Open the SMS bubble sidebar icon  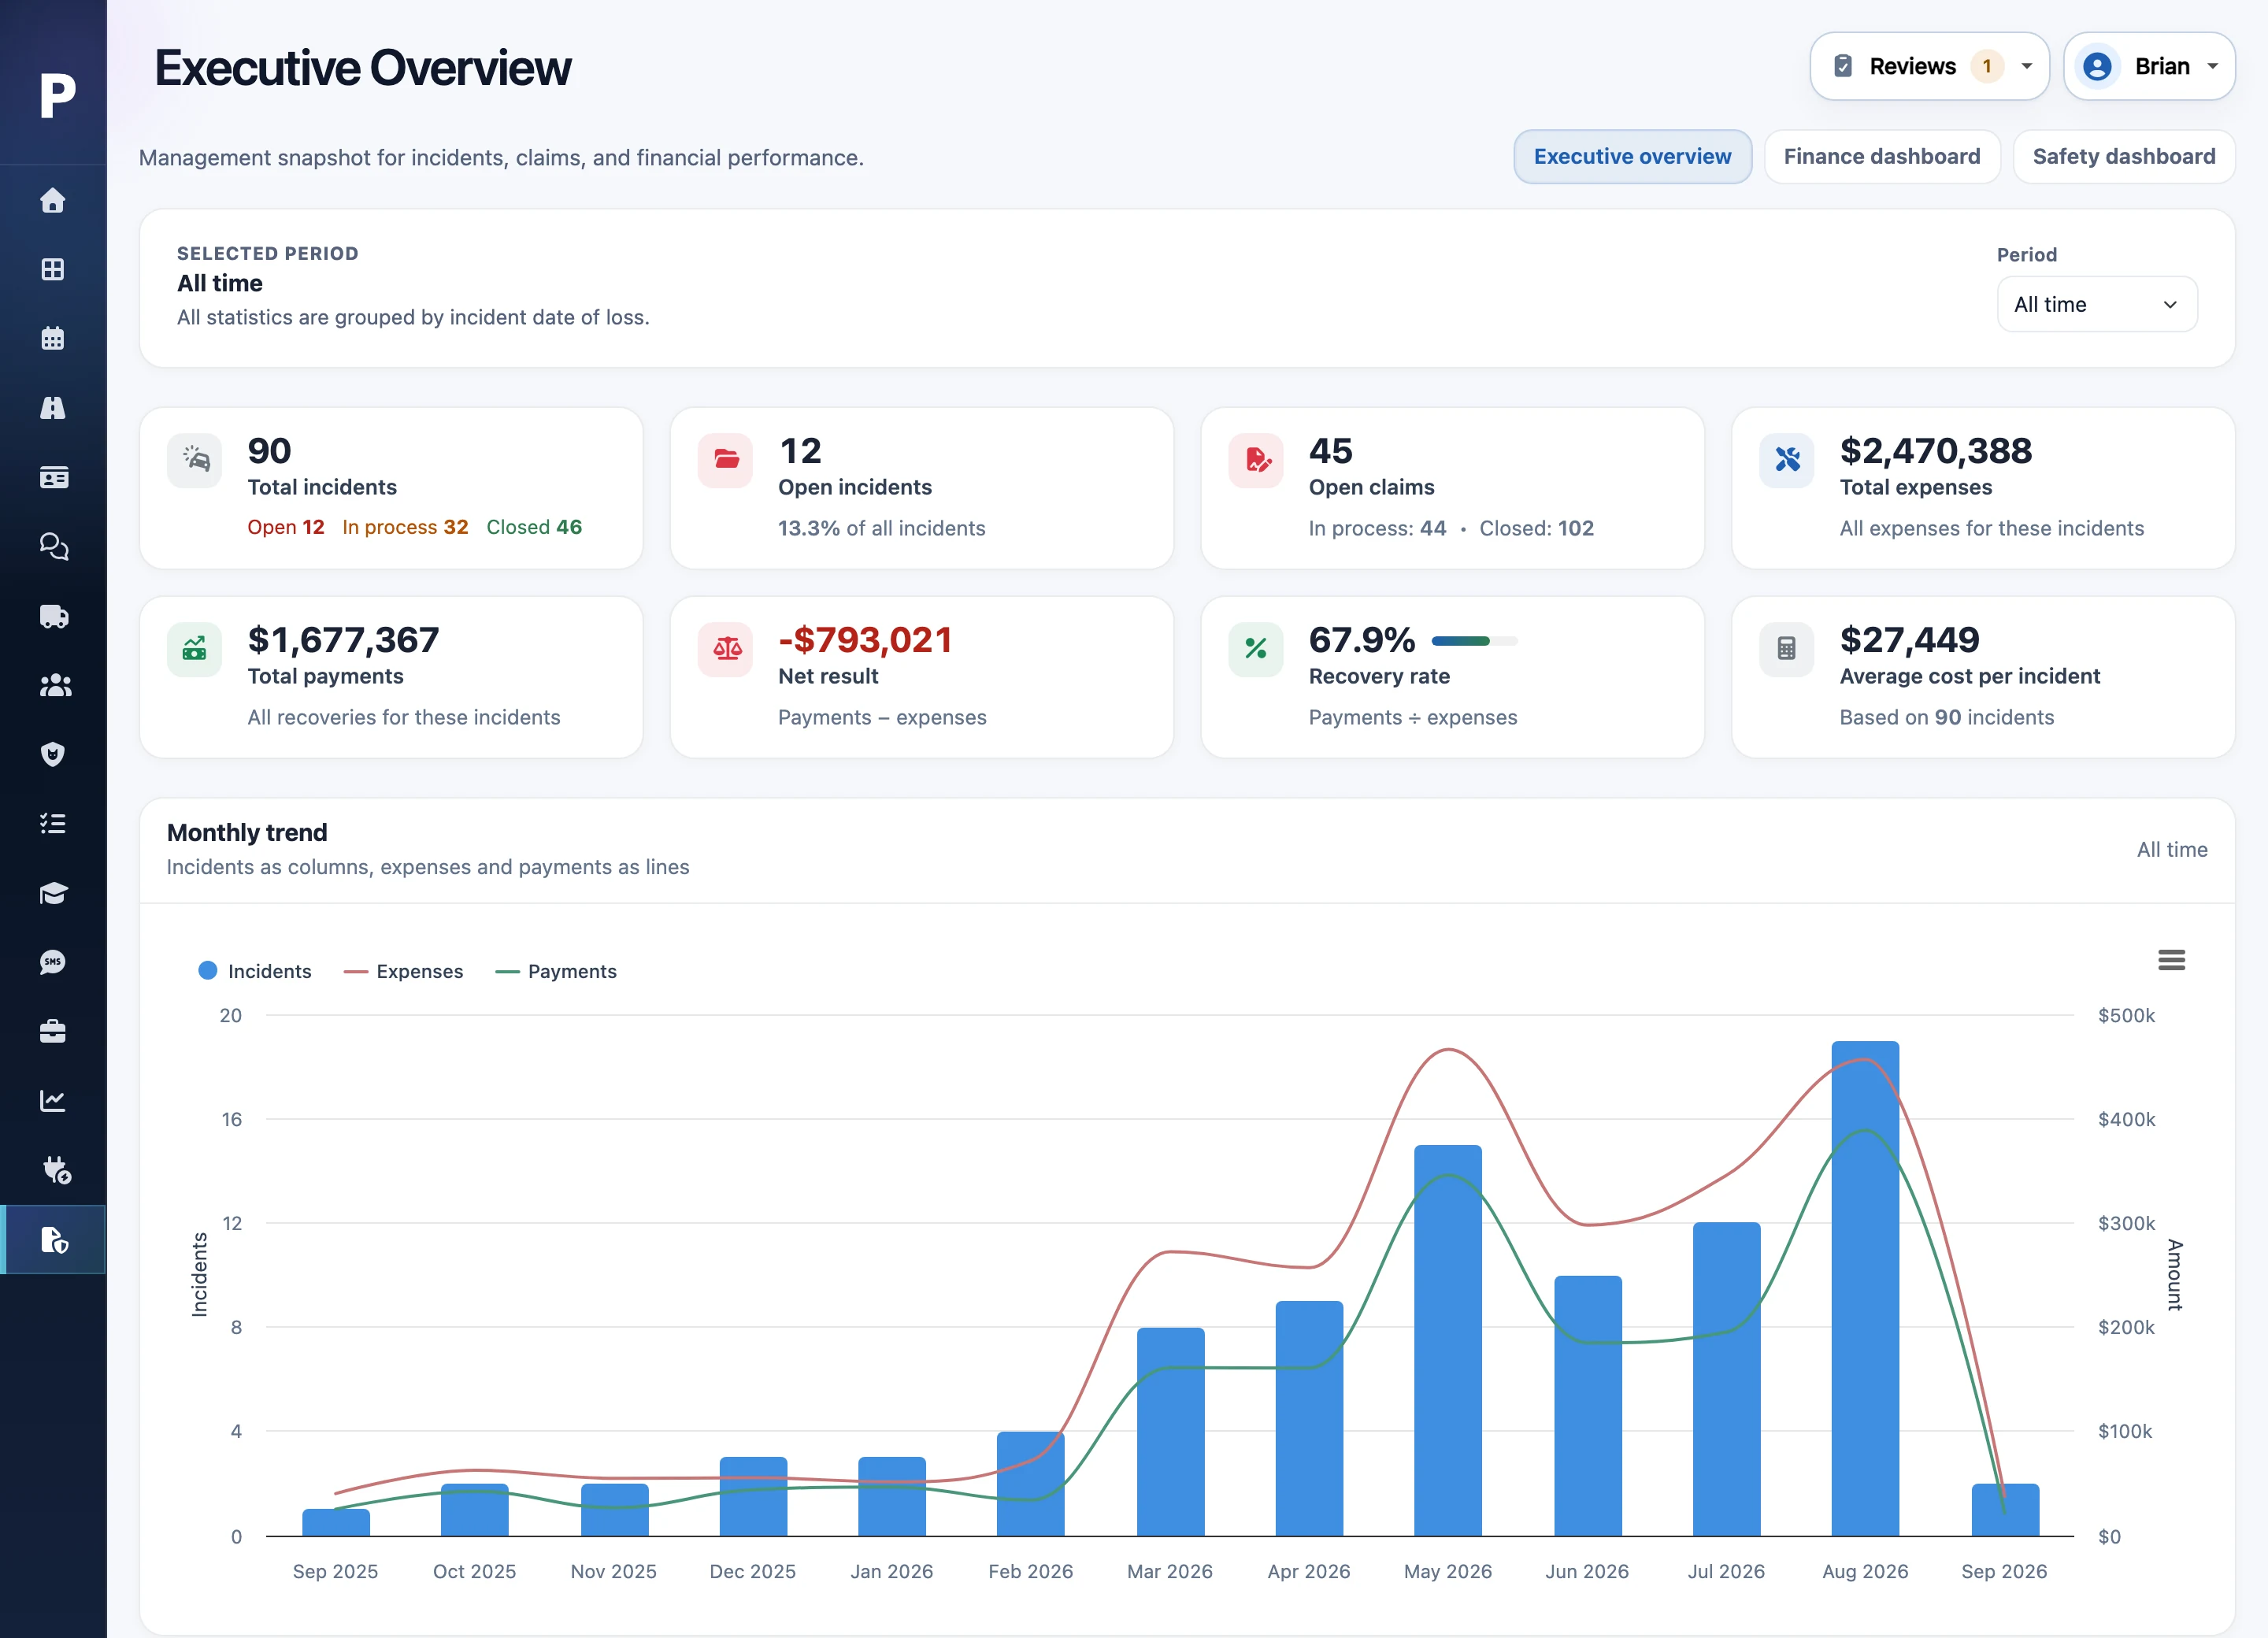[x=53, y=962]
